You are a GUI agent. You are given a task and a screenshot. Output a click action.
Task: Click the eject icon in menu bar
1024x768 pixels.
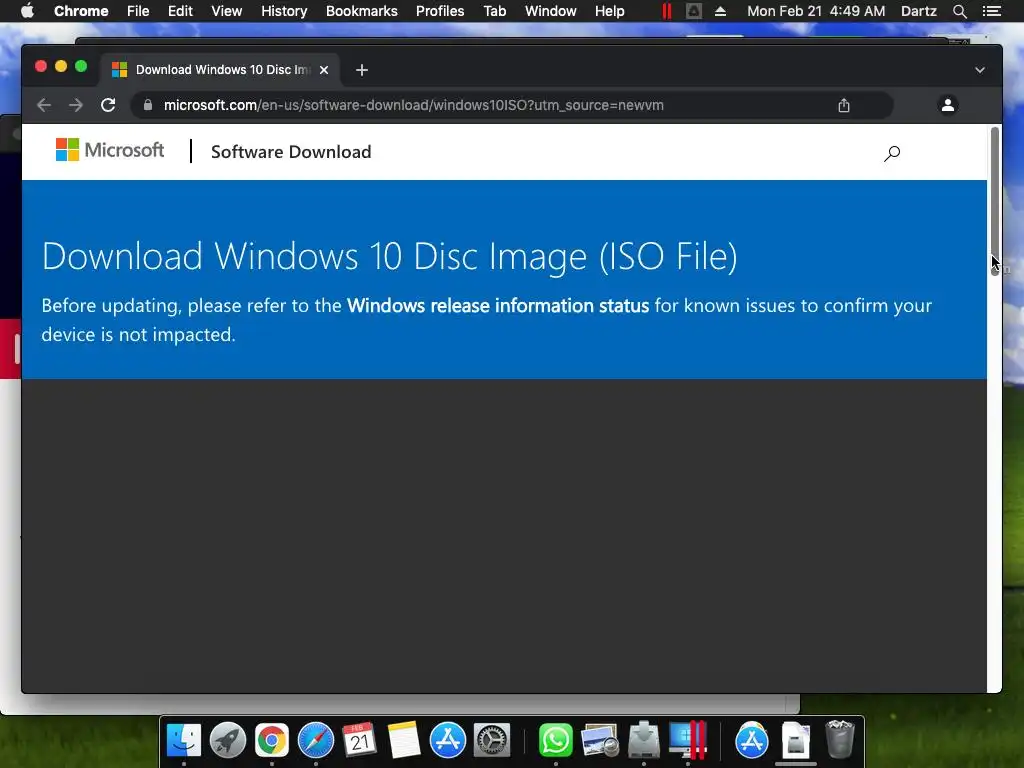[x=720, y=11]
